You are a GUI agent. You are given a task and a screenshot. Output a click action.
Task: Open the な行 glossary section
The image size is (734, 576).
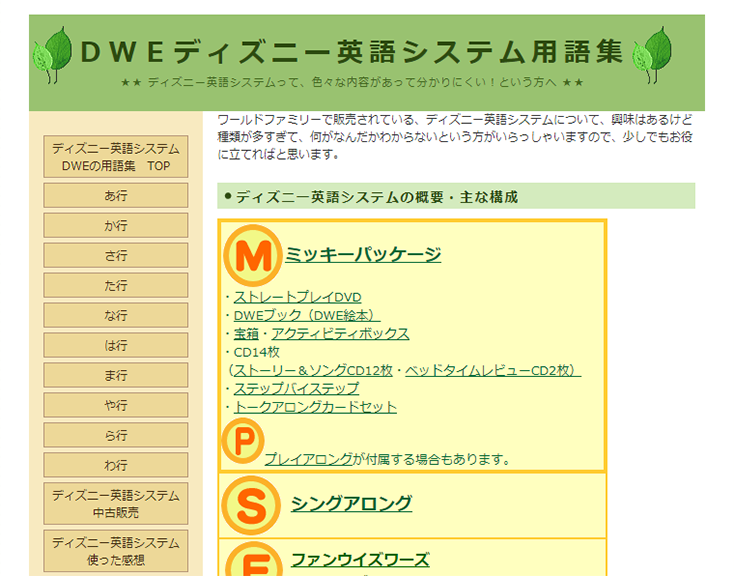point(116,315)
